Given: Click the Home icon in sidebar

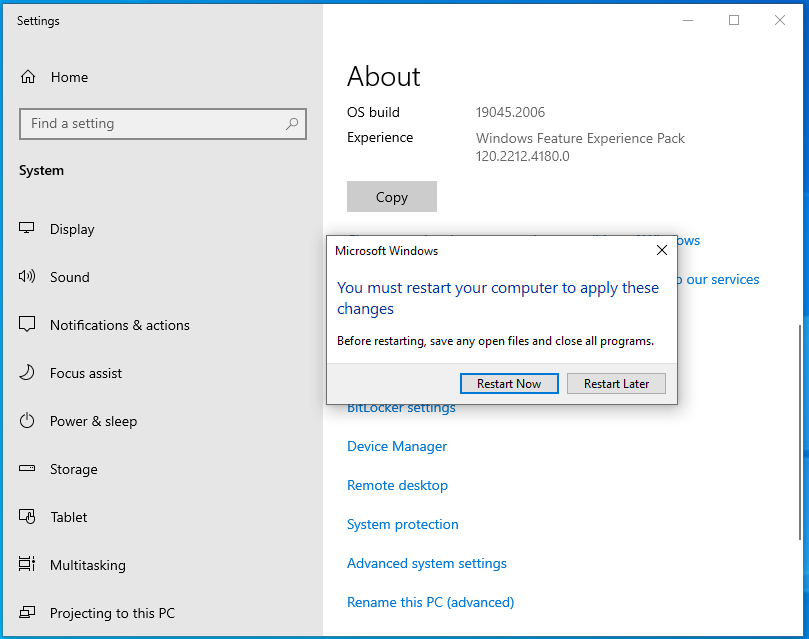Looking at the screenshot, I should [x=28, y=77].
